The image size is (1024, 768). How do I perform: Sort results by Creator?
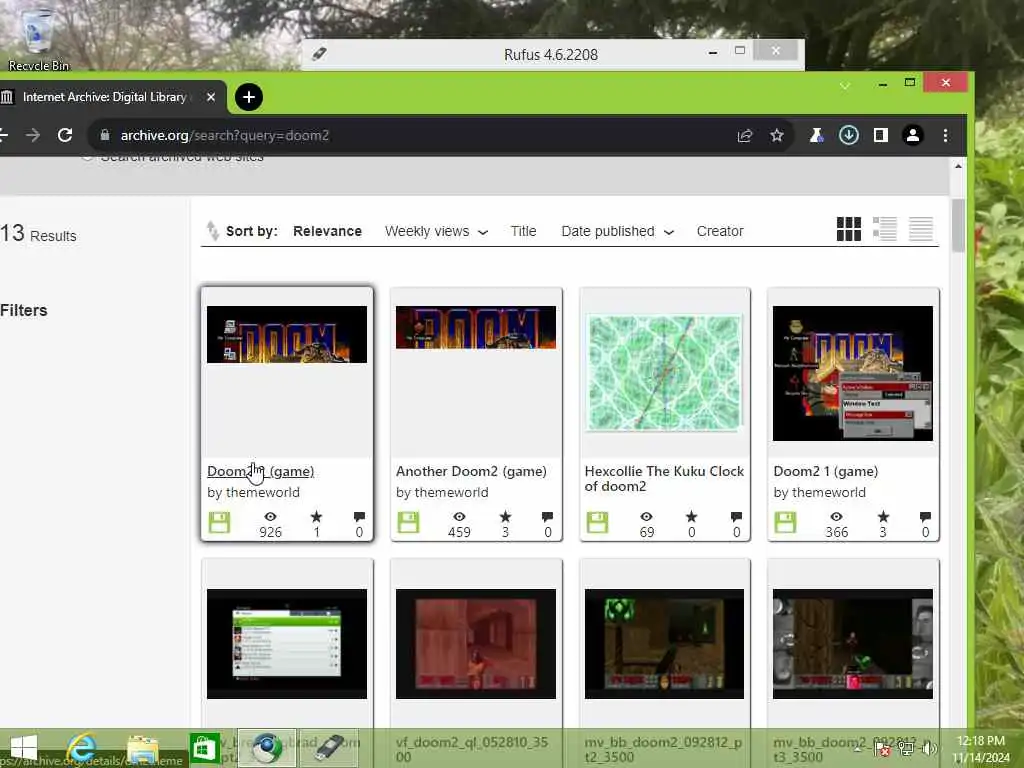click(720, 231)
